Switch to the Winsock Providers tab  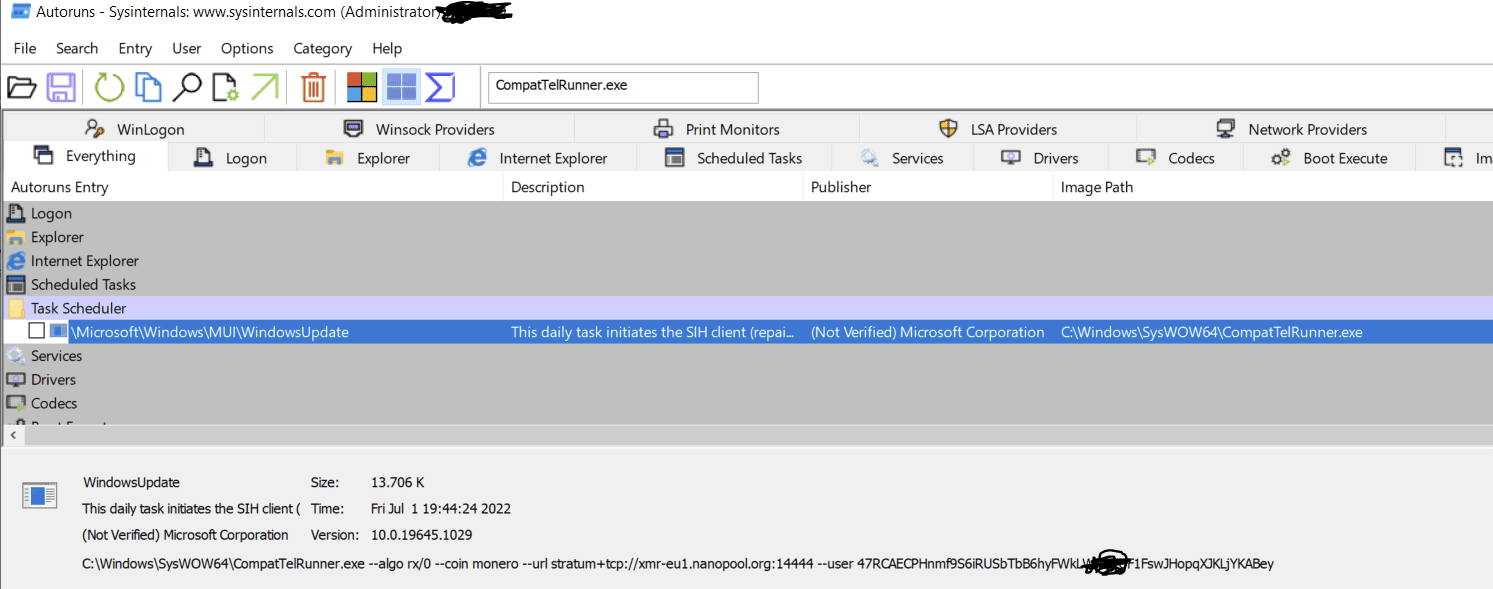pyautogui.click(x=419, y=129)
